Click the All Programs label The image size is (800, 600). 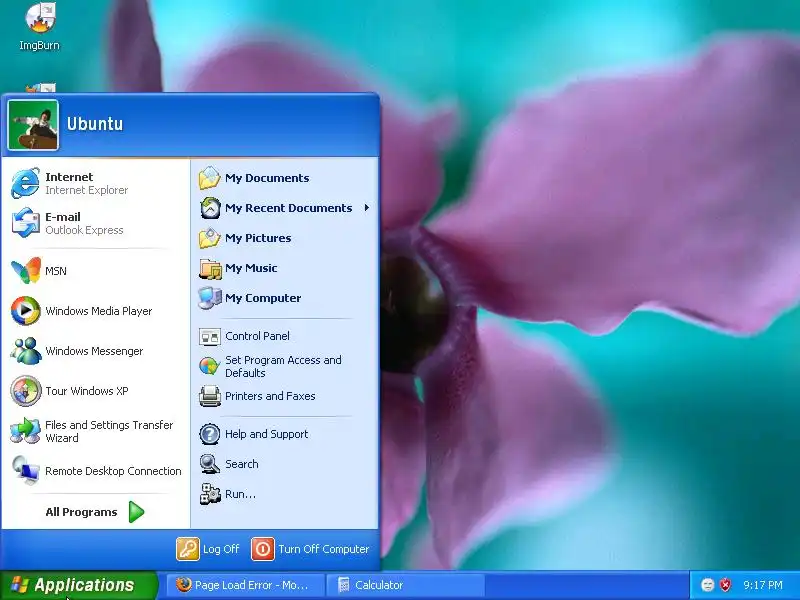coord(81,512)
